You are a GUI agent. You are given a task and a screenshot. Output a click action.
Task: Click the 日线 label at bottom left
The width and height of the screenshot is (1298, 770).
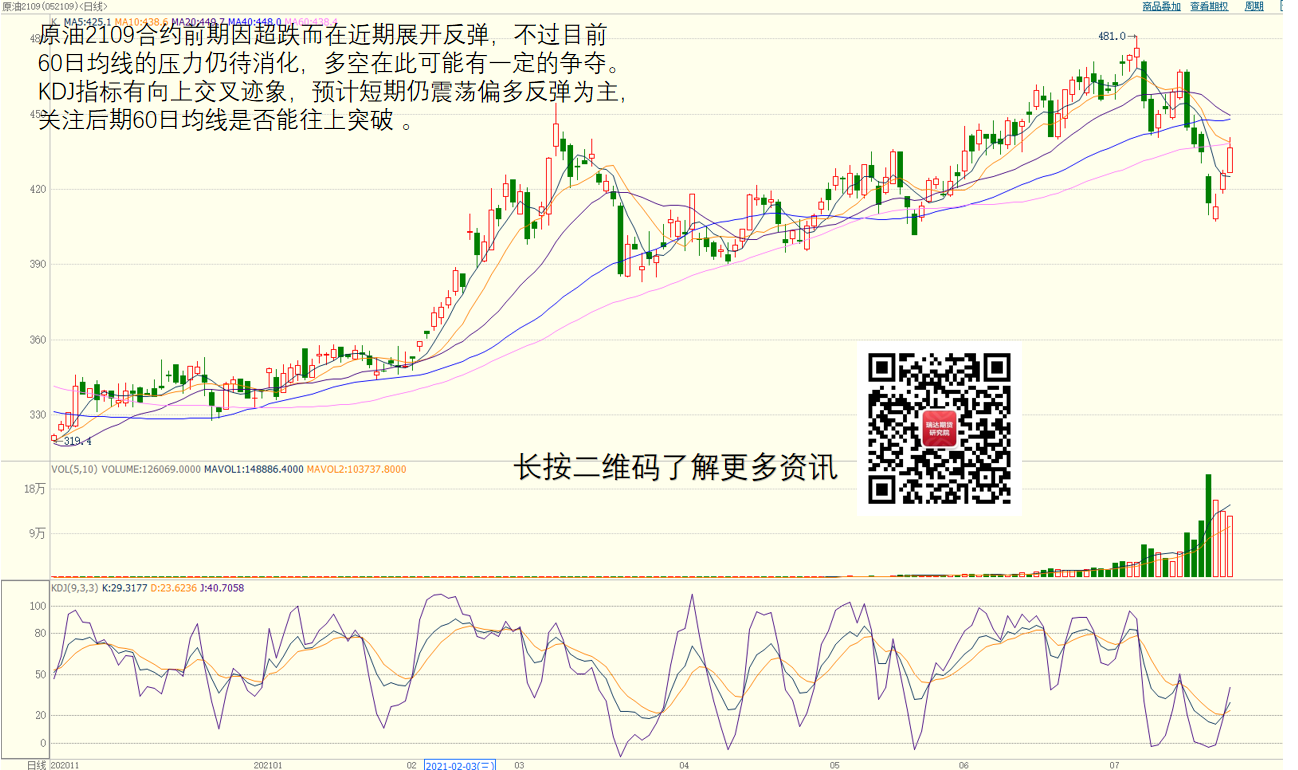pos(36,764)
